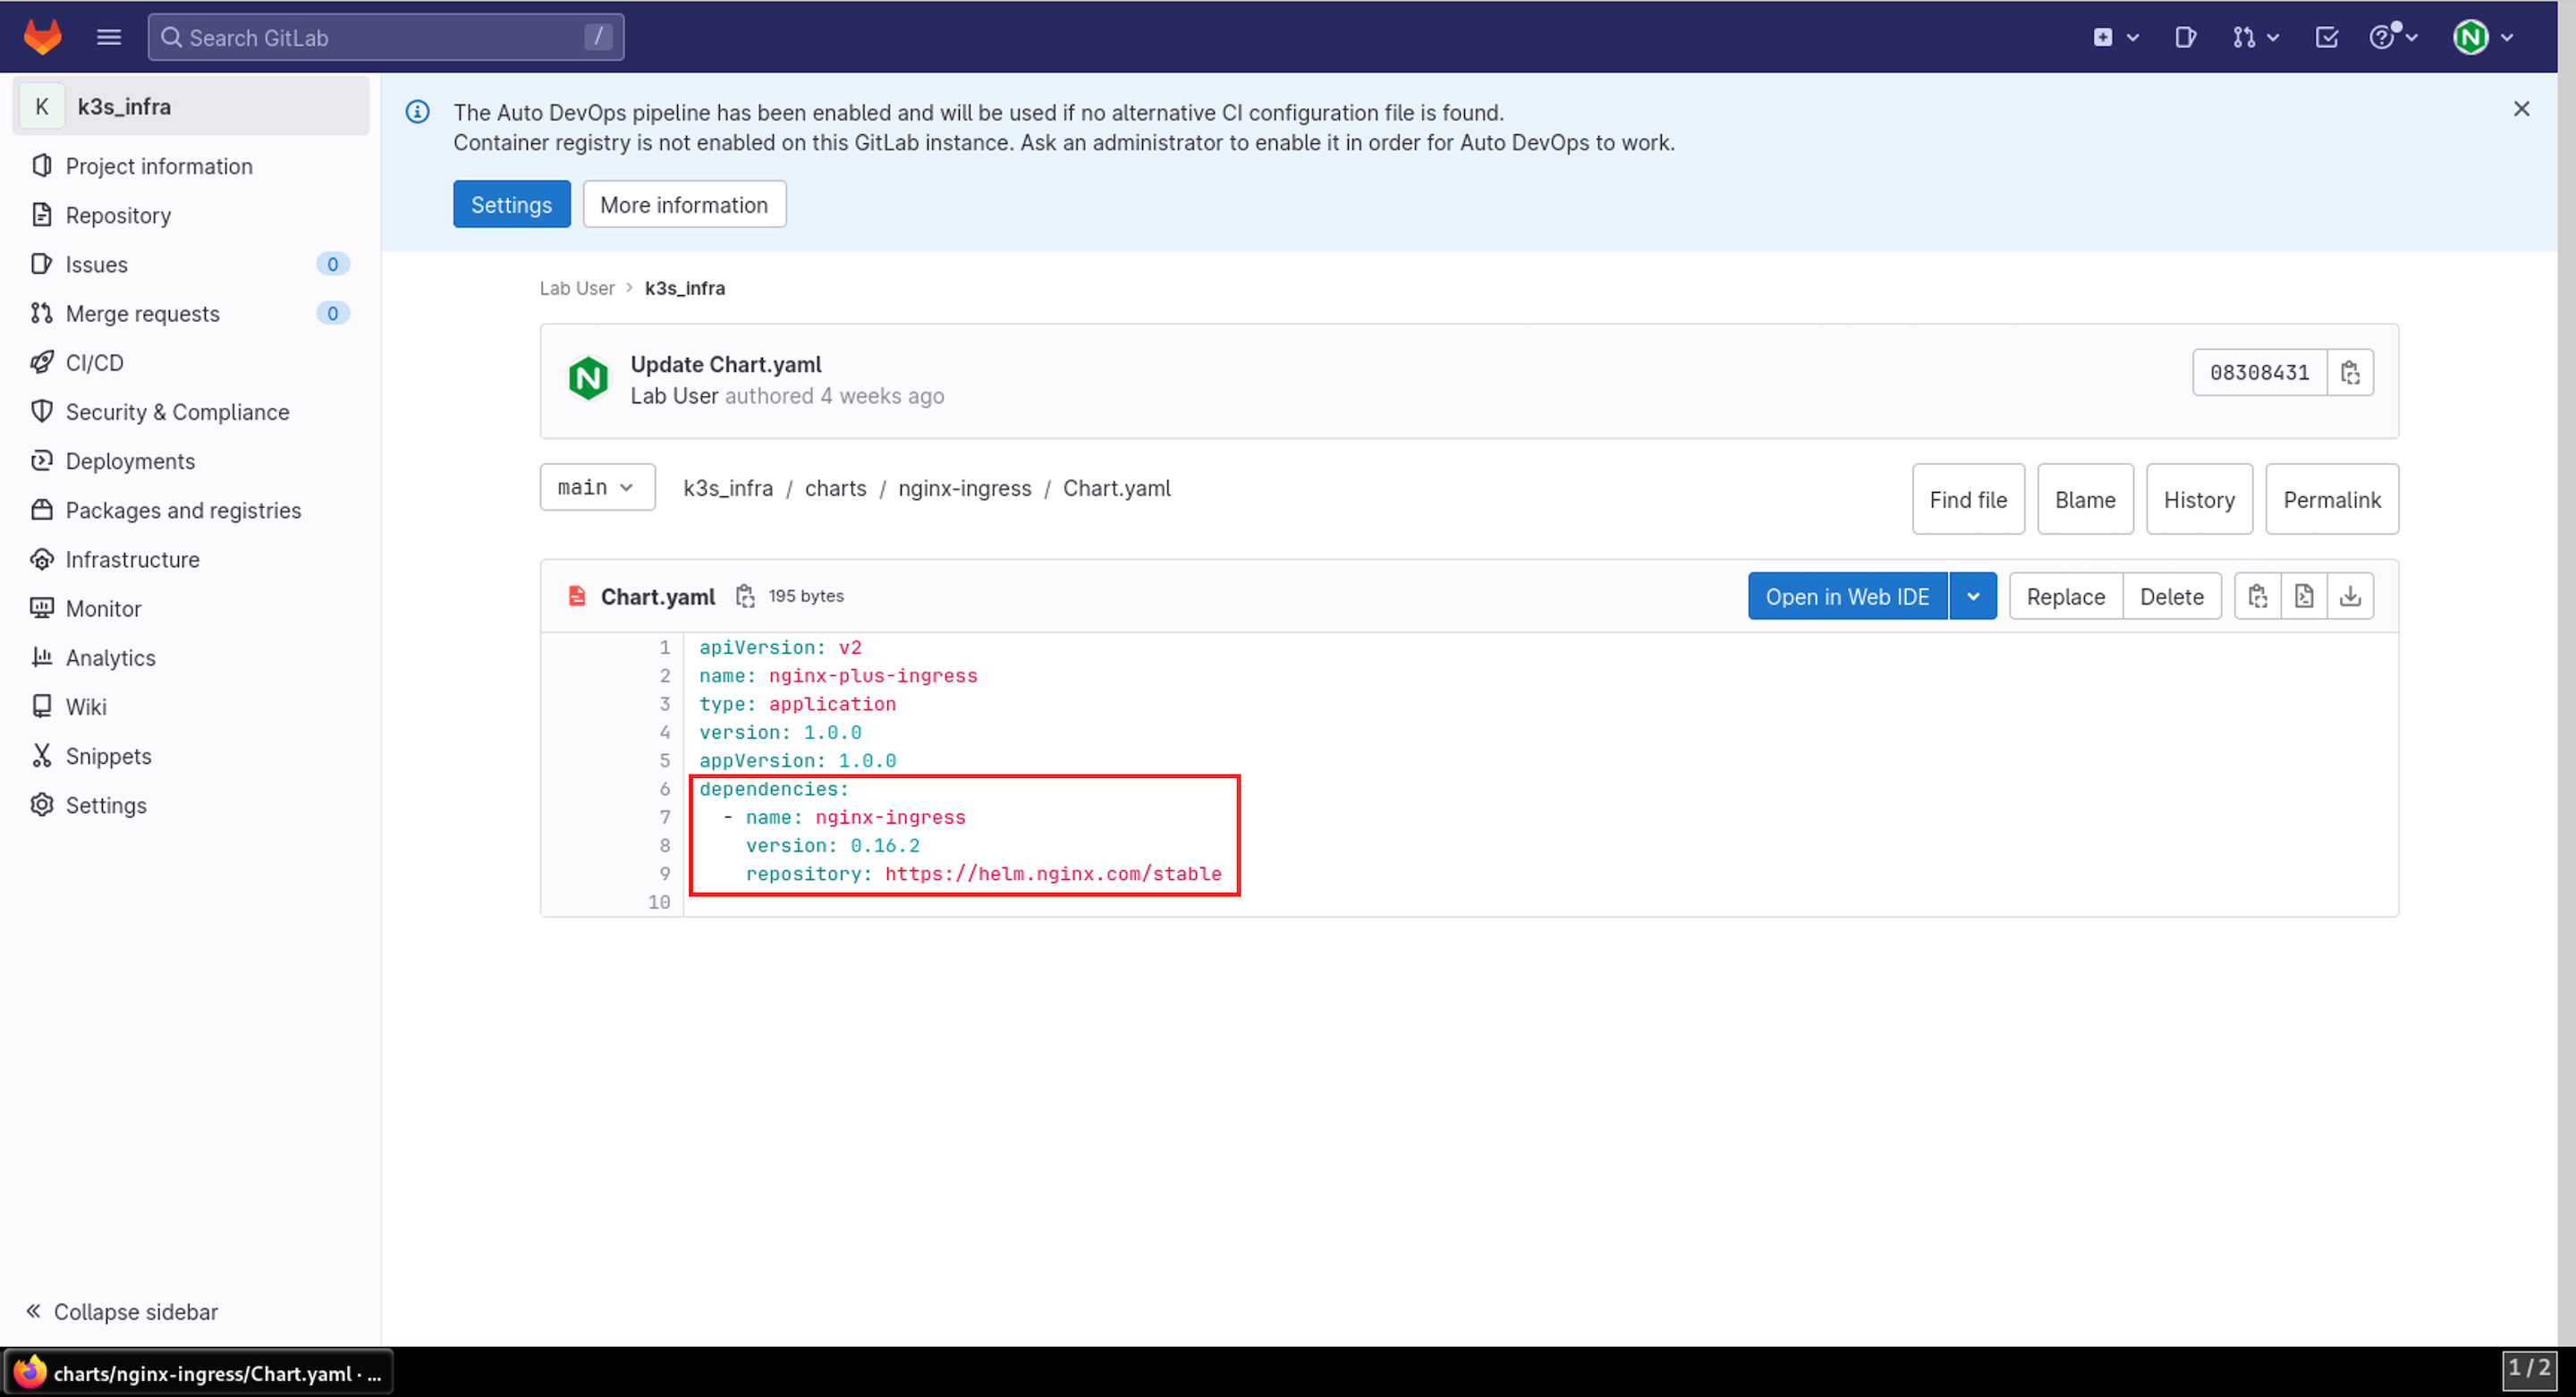Copy file contents icon
Screen dimensions: 2576x1397
pos(2258,596)
